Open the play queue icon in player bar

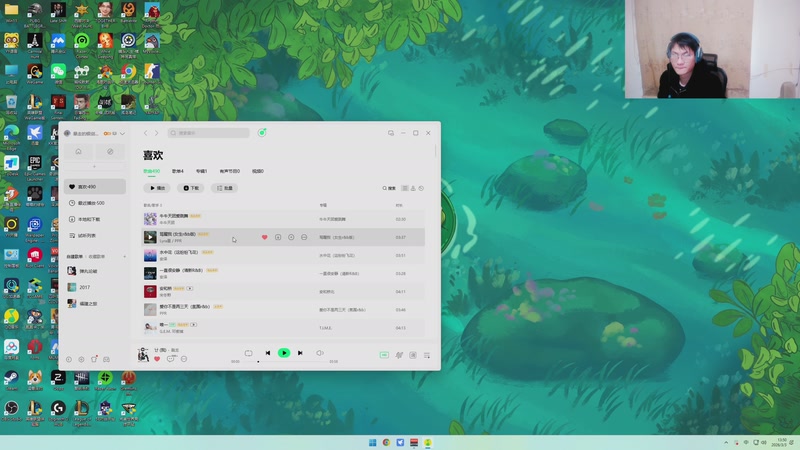(427, 355)
